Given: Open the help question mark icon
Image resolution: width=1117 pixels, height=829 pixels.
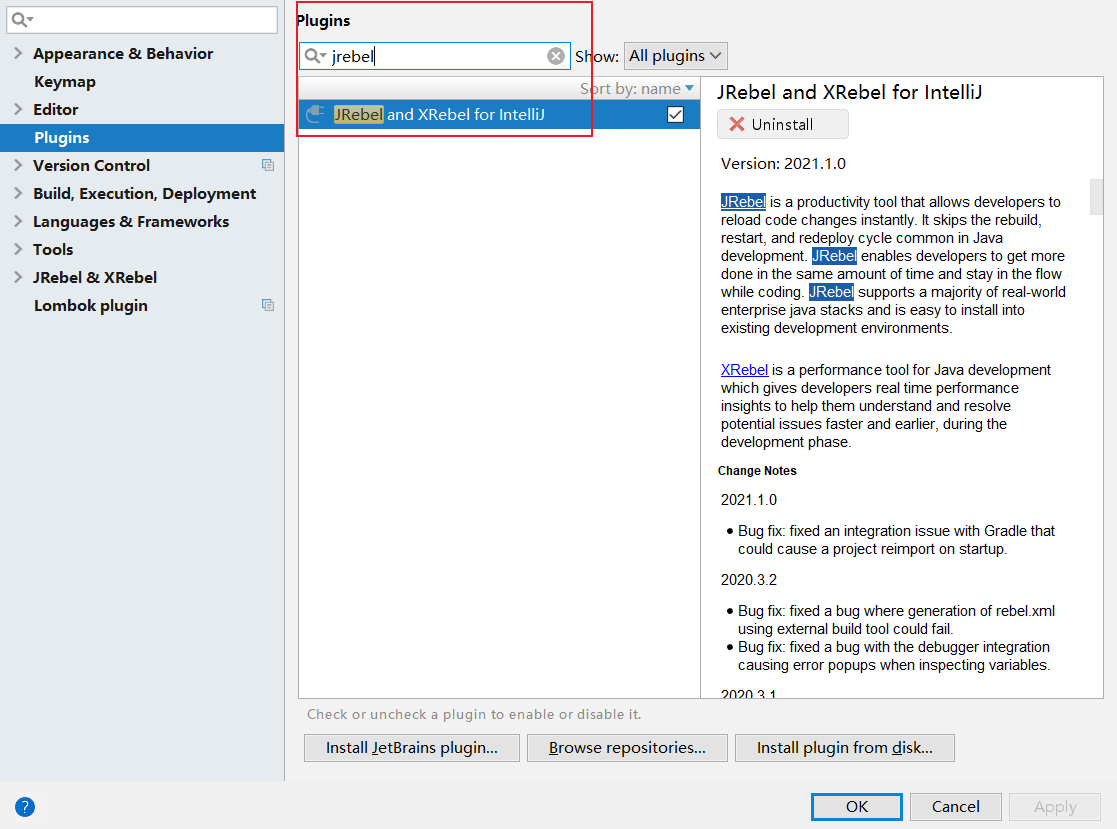Looking at the screenshot, I should [x=25, y=807].
